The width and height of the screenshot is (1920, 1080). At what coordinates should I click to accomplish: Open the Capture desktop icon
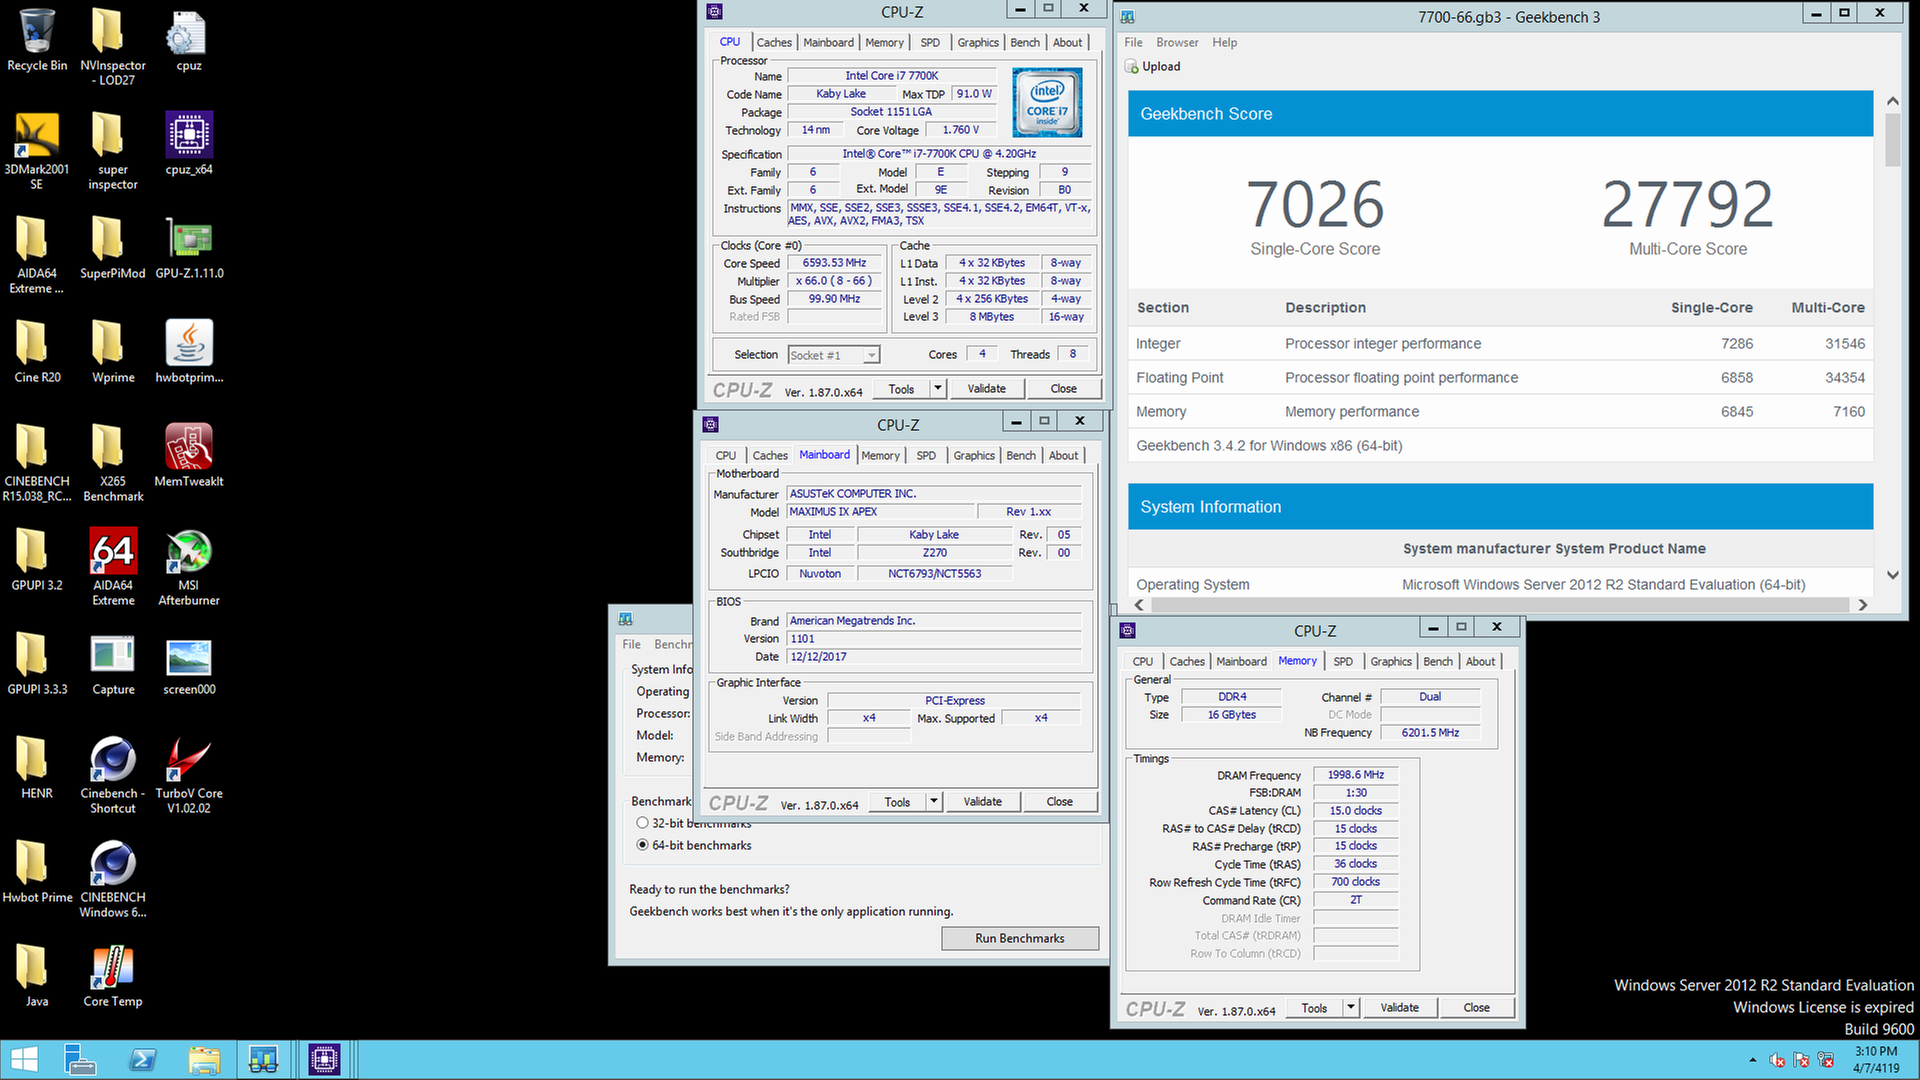coord(113,663)
